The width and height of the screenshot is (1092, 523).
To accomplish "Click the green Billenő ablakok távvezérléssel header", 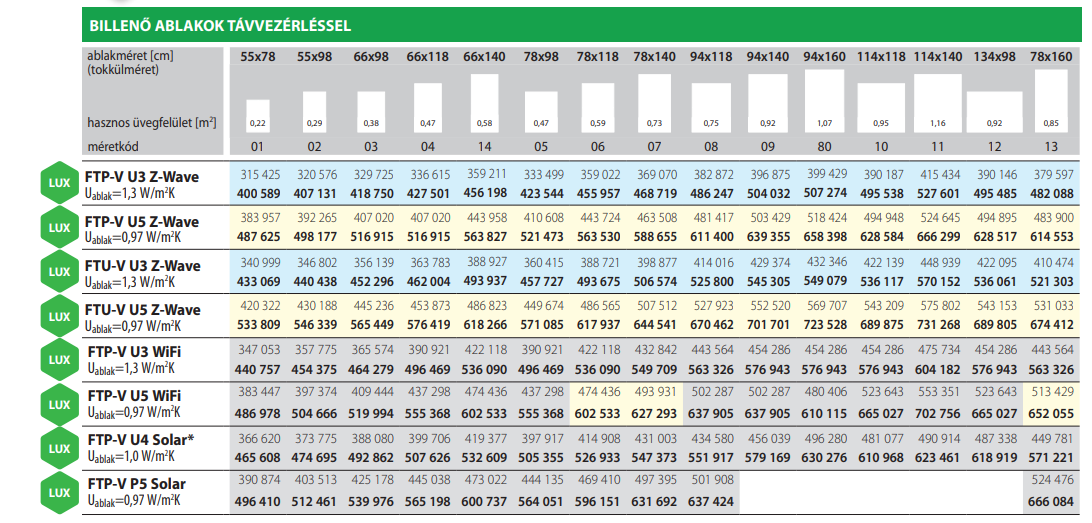I will [x=584, y=26].
